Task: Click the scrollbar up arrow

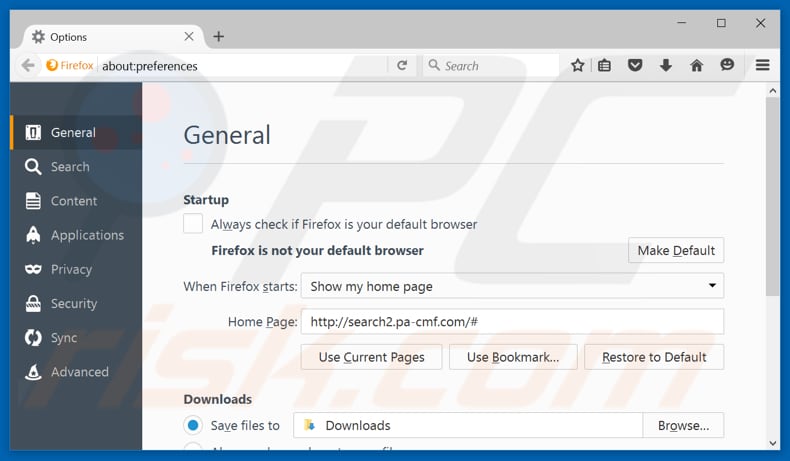Action: point(772,91)
